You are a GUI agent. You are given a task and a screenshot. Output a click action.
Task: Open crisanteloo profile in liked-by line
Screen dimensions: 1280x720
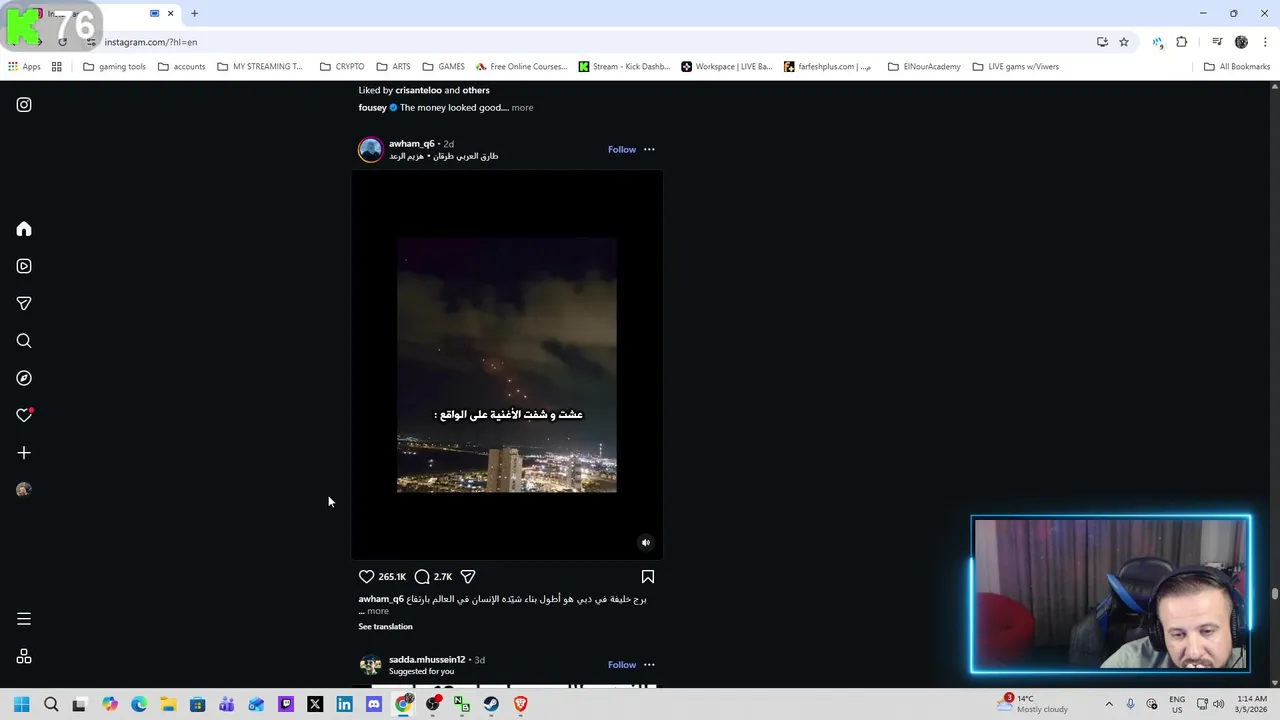[x=418, y=91]
